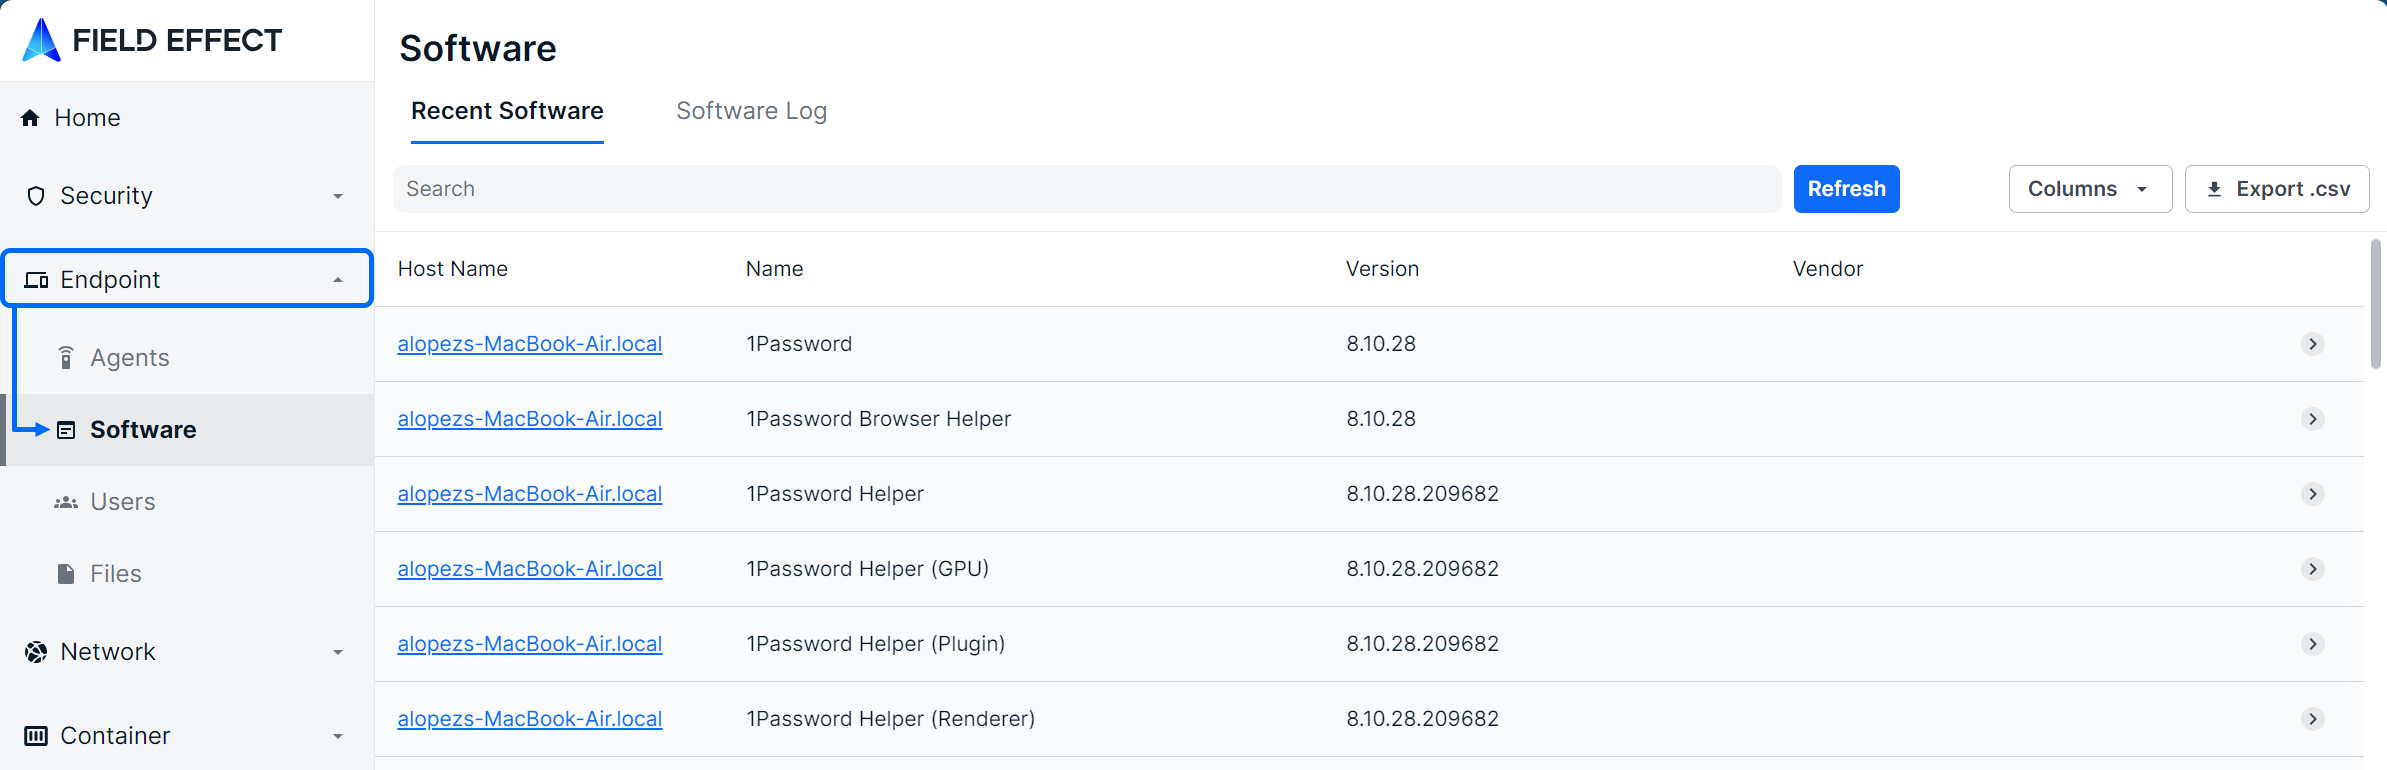Sort by Vendor column header
Image resolution: width=2387 pixels, height=770 pixels.
[1828, 269]
